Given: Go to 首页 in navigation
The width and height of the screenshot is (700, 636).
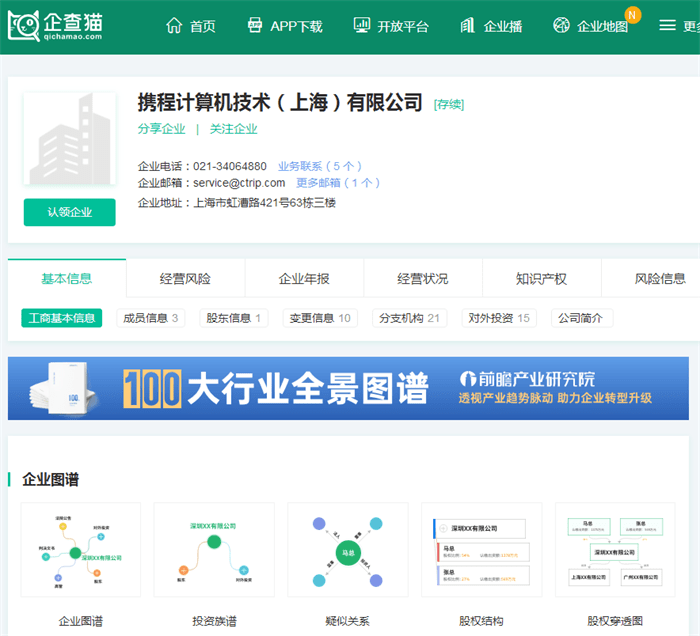Looking at the screenshot, I should tap(203, 26).
